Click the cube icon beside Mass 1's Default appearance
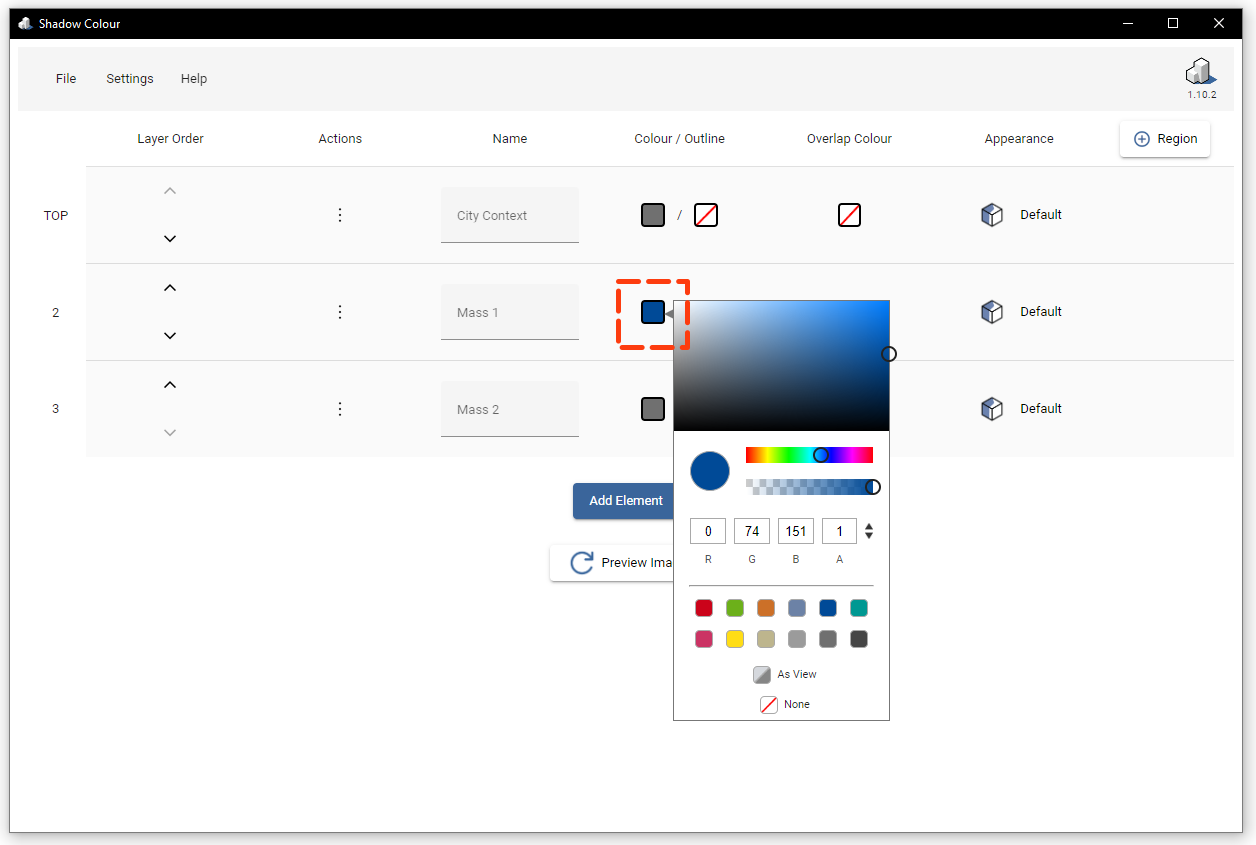The height and width of the screenshot is (845, 1256). pos(991,311)
